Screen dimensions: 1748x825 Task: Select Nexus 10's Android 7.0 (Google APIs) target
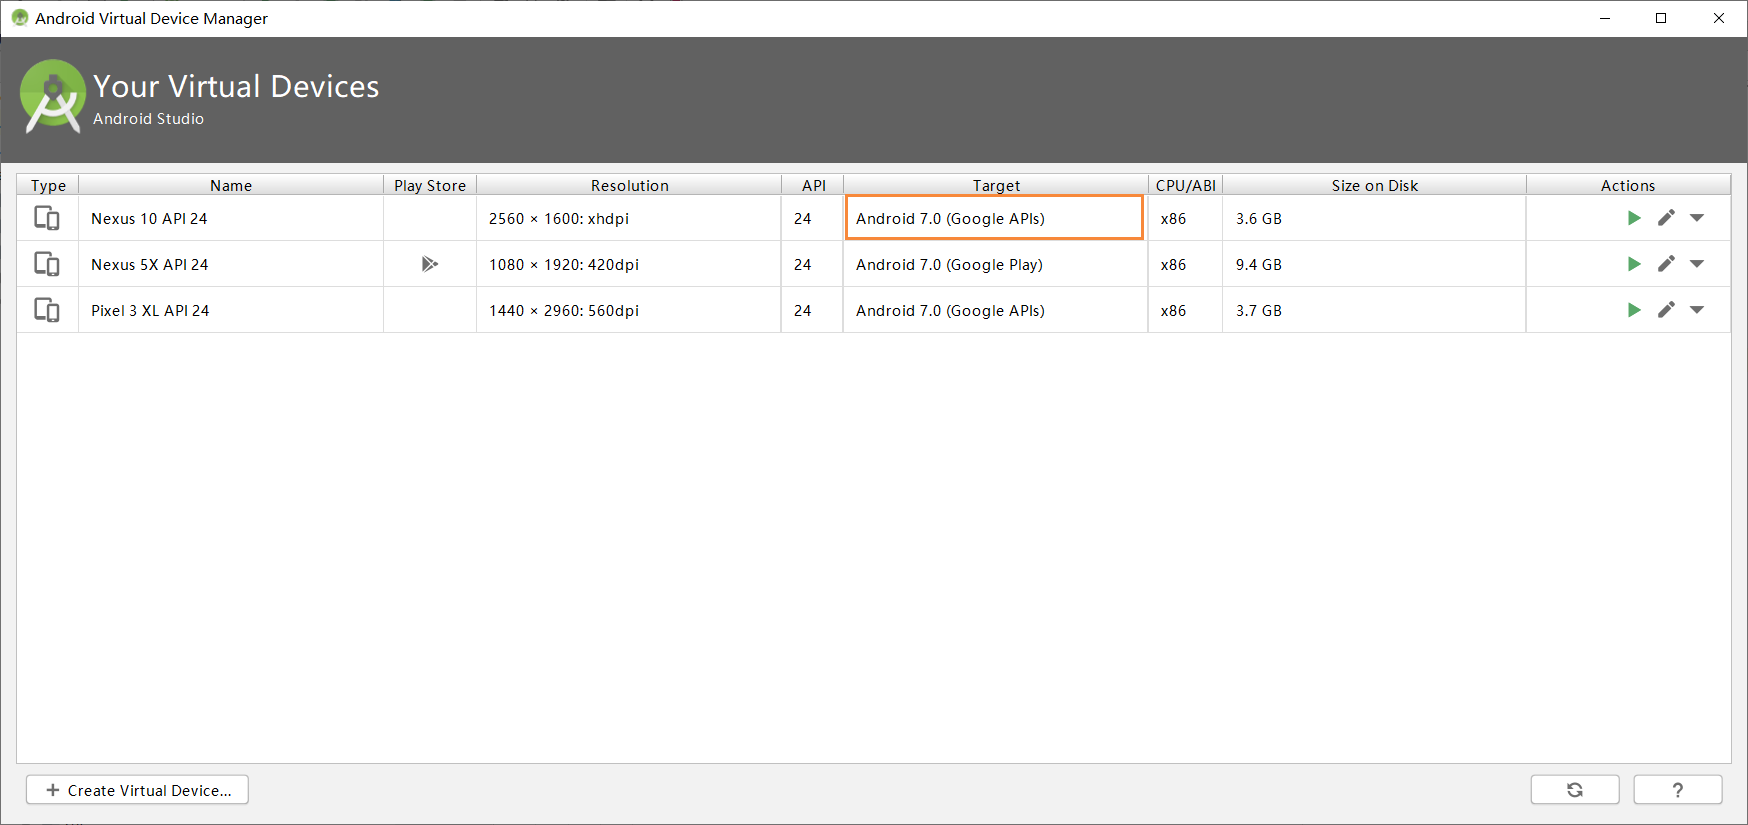[x=995, y=218]
